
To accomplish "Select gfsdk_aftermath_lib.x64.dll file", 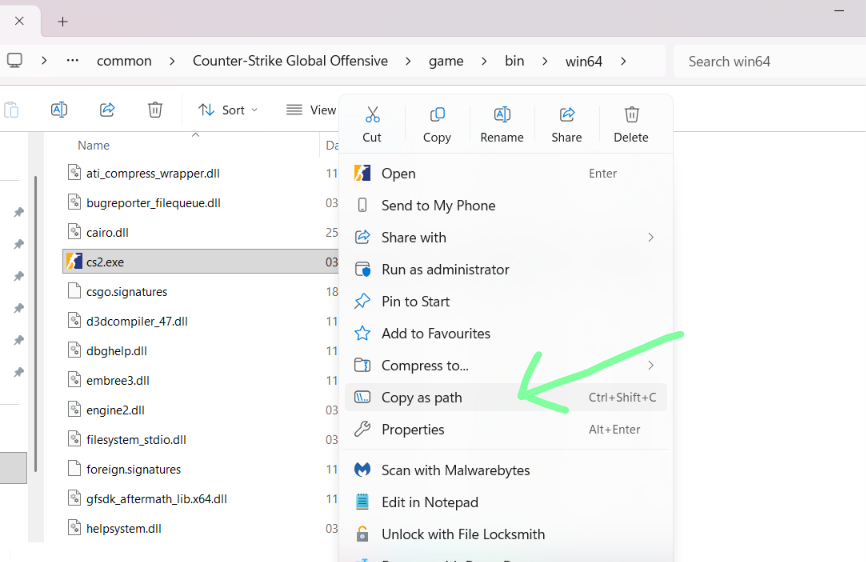I will coord(156,499).
